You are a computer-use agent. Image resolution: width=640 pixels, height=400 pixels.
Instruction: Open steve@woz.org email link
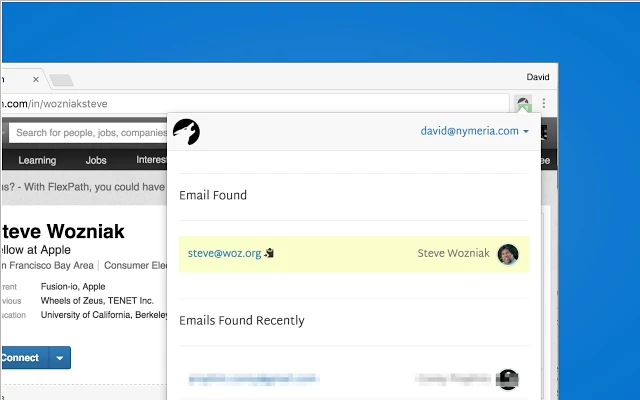point(224,253)
